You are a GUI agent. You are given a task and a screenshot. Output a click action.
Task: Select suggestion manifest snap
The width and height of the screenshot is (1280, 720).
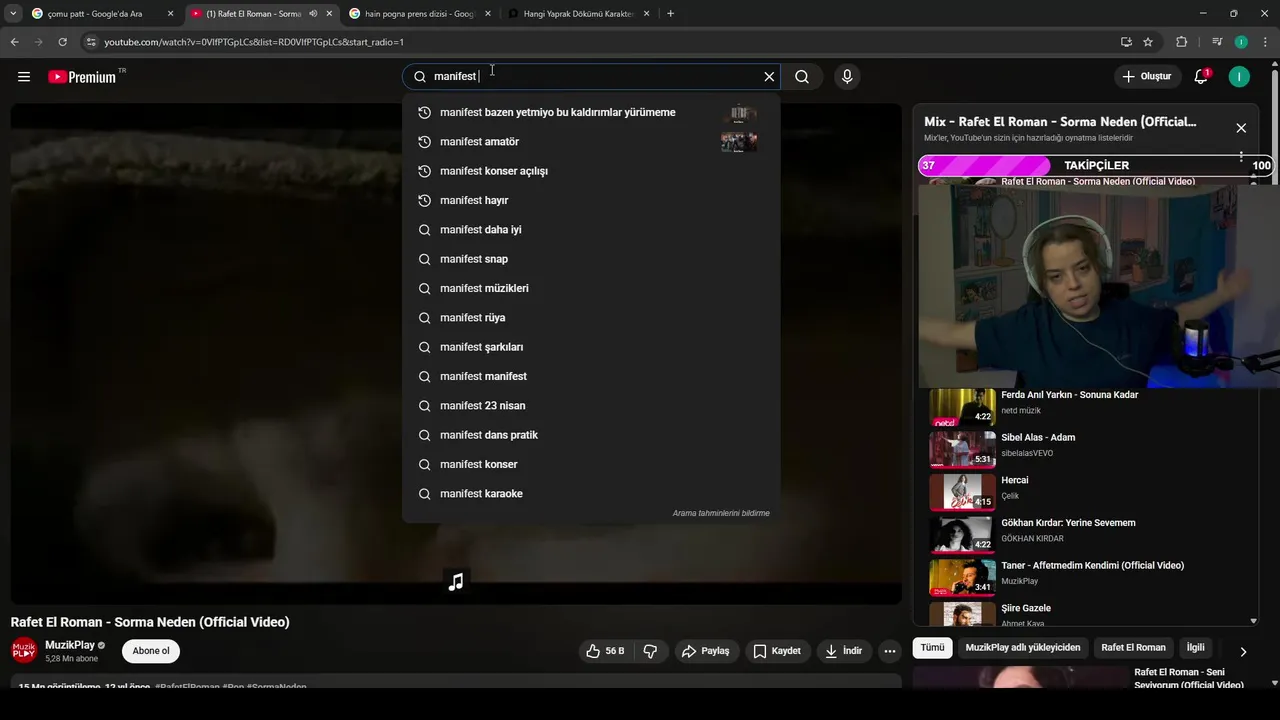click(591, 259)
